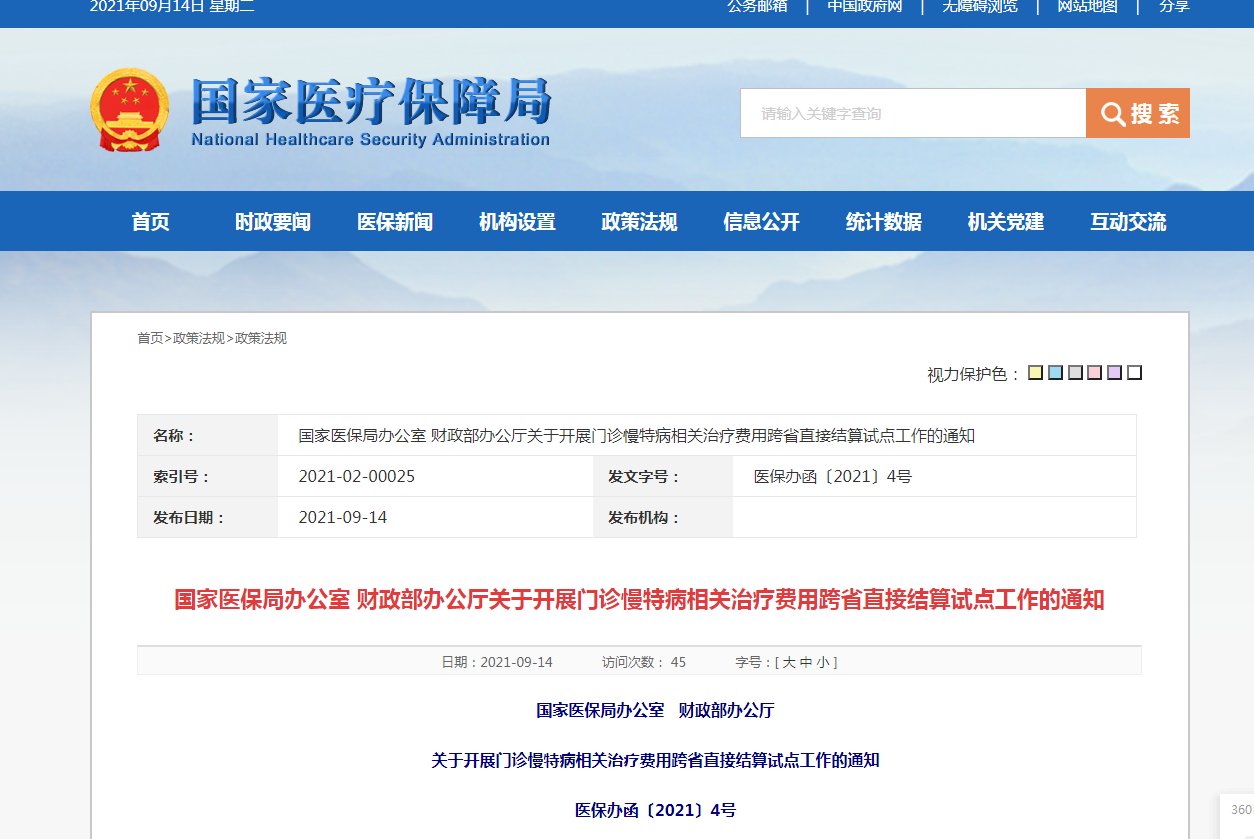Click the 中国政府网 top link
The image size is (1254, 839).
[x=865, y=6]
